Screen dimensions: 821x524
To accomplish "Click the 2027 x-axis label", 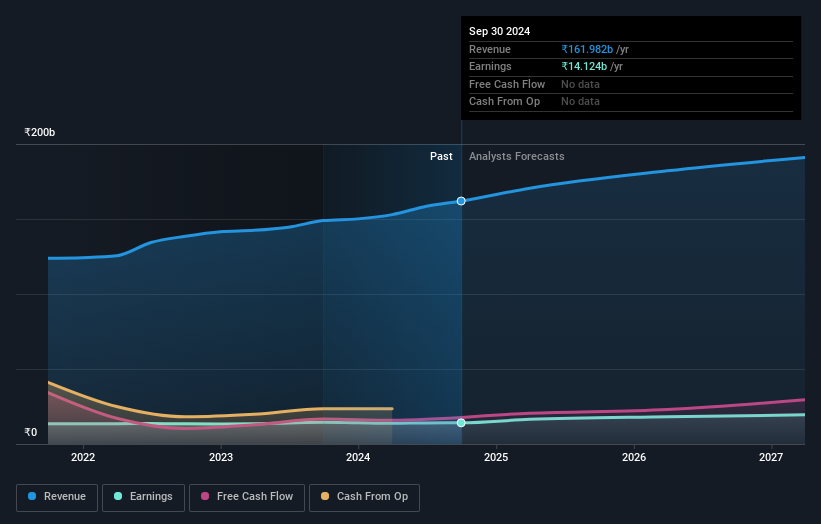I will click(x=771, y=458).
